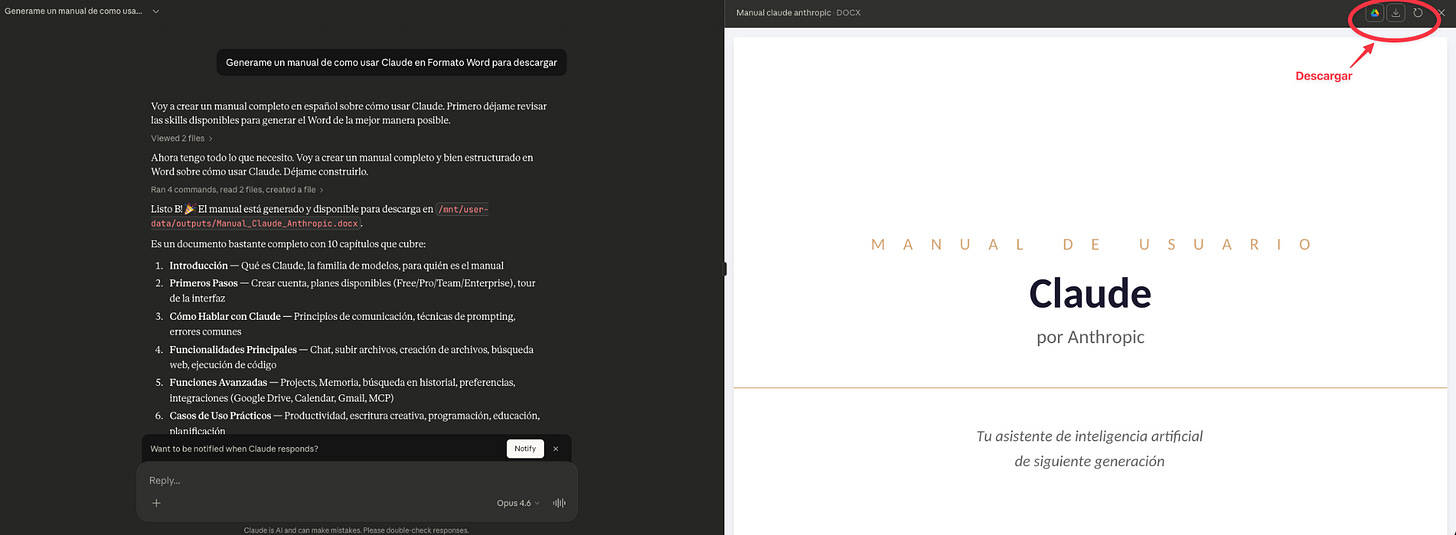This screenshot has width=1456, height=535.
Task: Save the document to Google Drive
Action: coord(1375,13)
